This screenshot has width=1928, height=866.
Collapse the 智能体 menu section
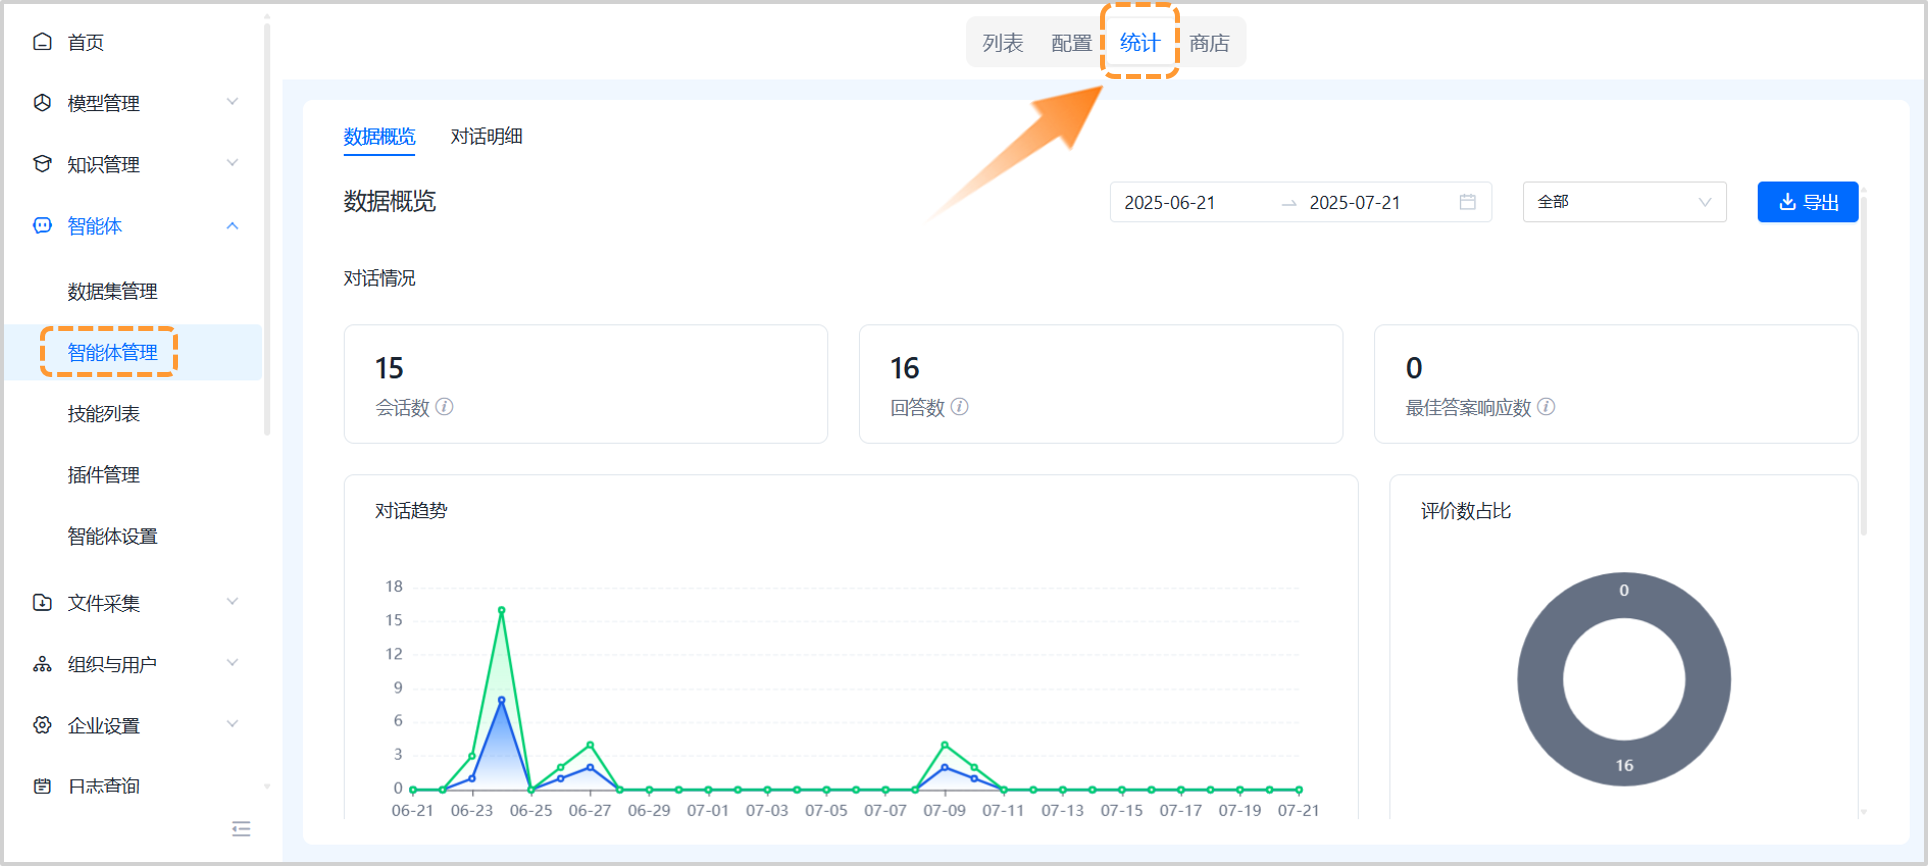[x=232, y=226]
